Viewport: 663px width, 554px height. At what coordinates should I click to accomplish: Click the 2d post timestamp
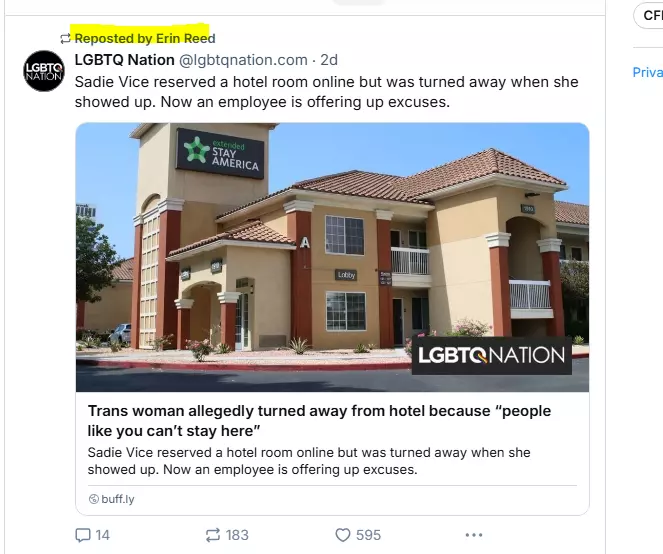pyautogui.click(x=329, y=60)
